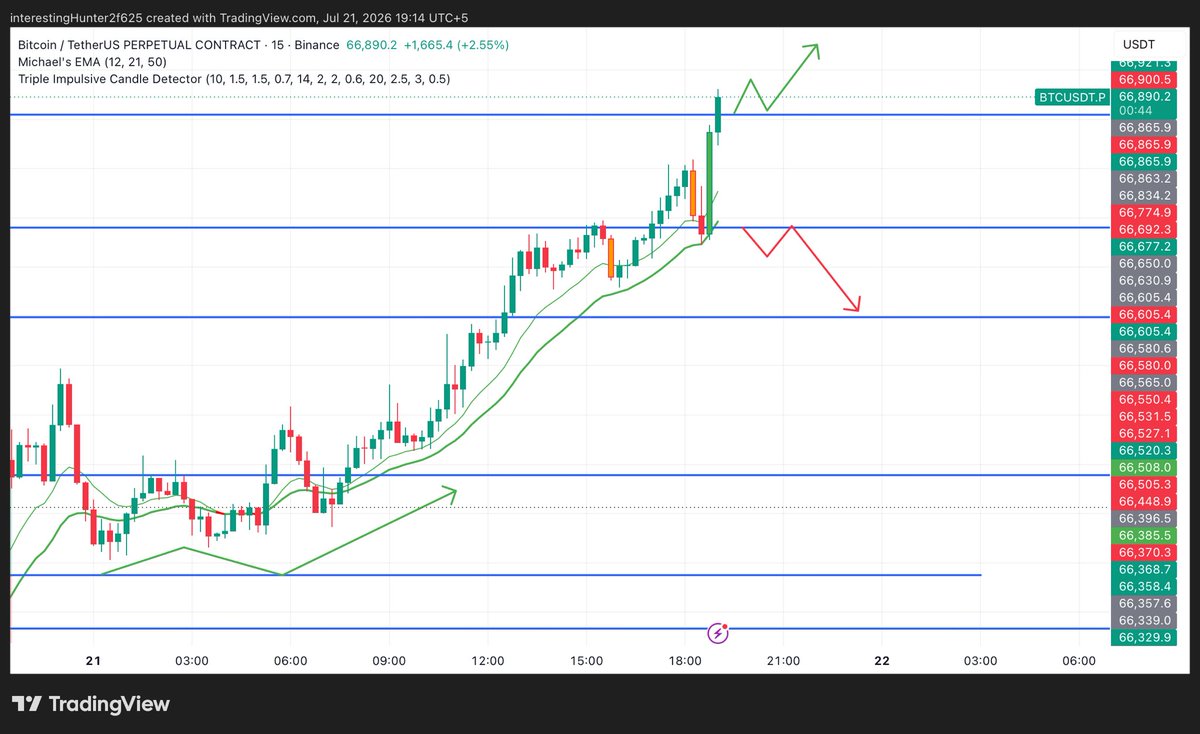Click the red 66,370.3 price label
This screenshot has width=1200, height=734.
click(x=1145, y=552)
